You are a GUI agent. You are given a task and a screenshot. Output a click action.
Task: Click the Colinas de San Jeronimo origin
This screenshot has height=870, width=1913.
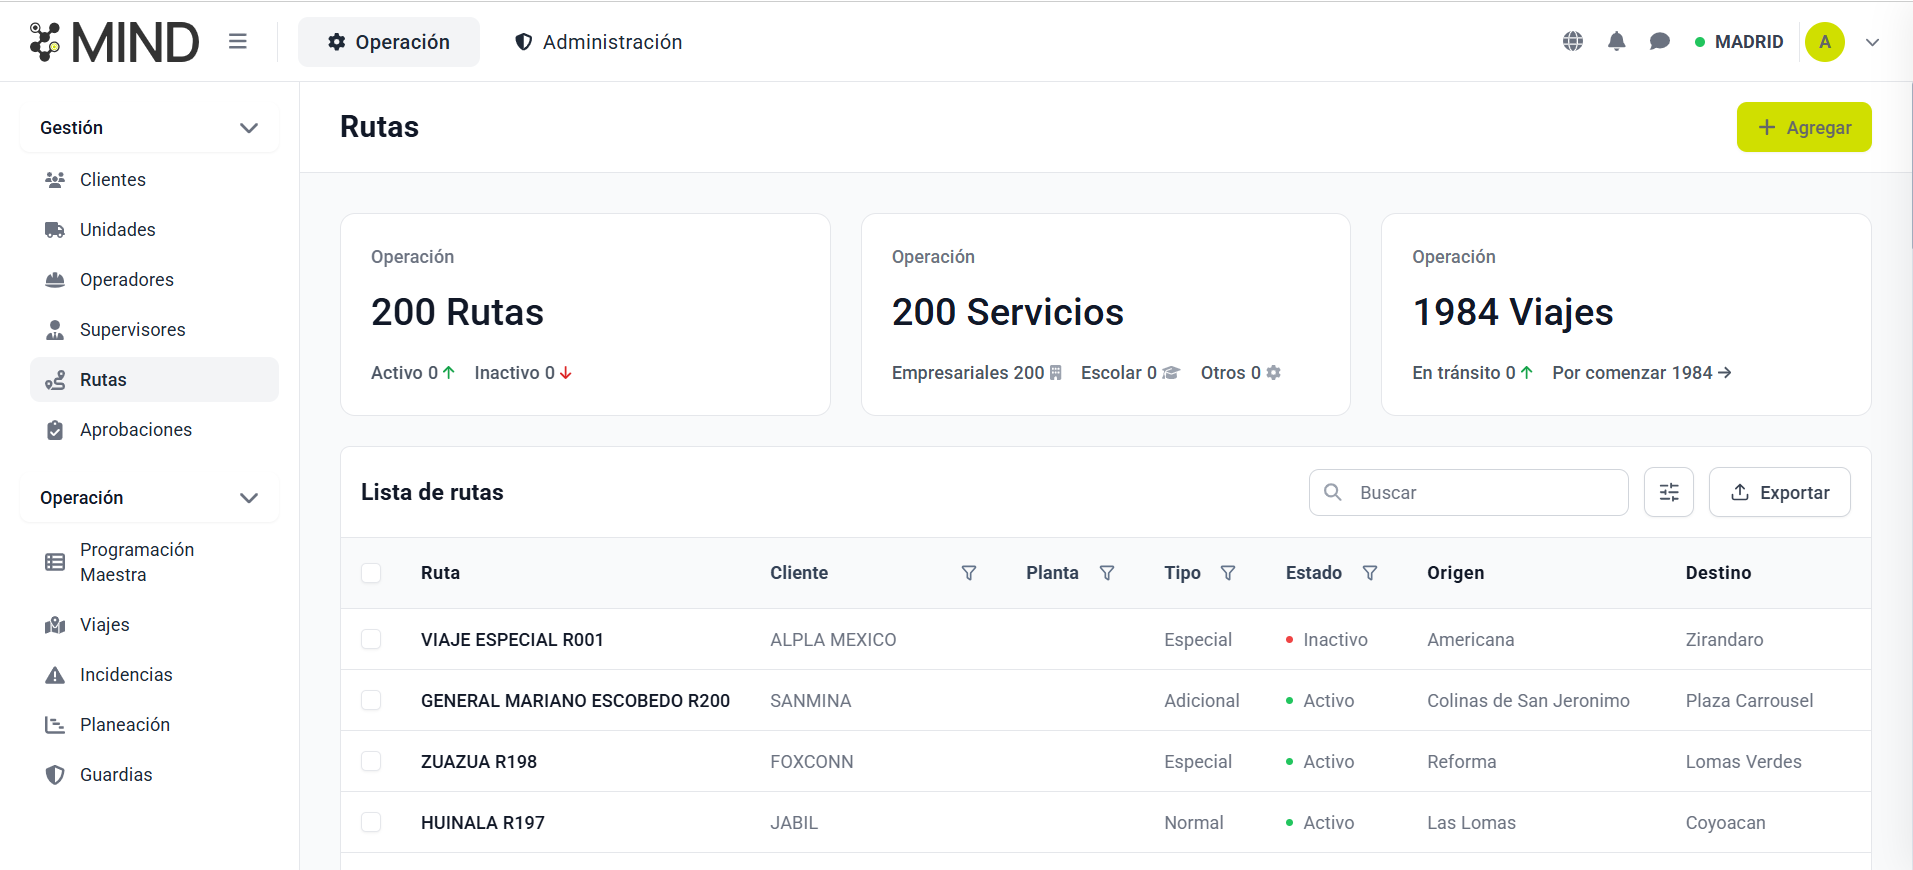pos(1528,701)
